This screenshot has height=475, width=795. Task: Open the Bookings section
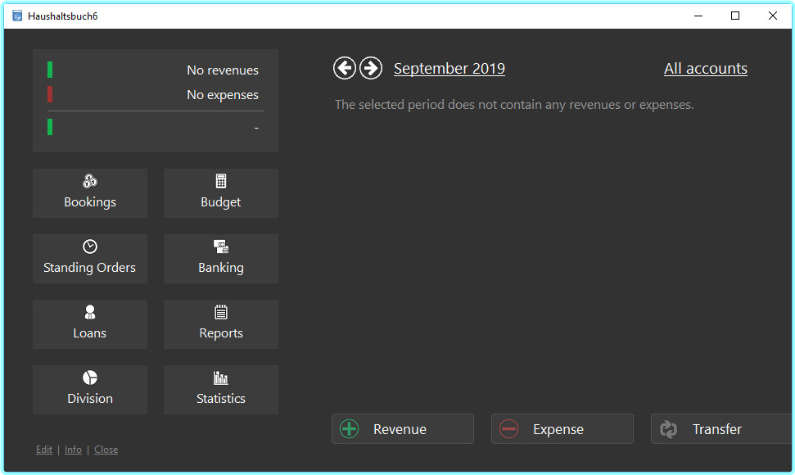click(90, 193)
